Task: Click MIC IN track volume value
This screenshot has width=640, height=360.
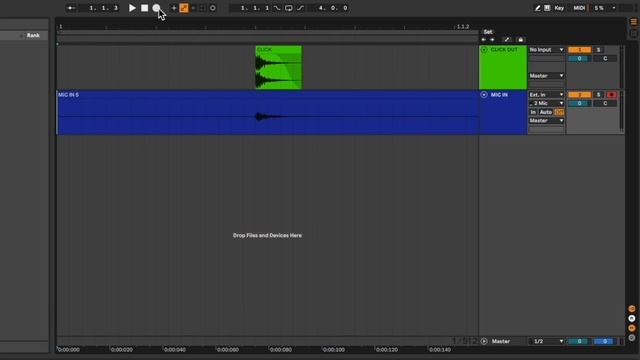Action: coord(579,103)
